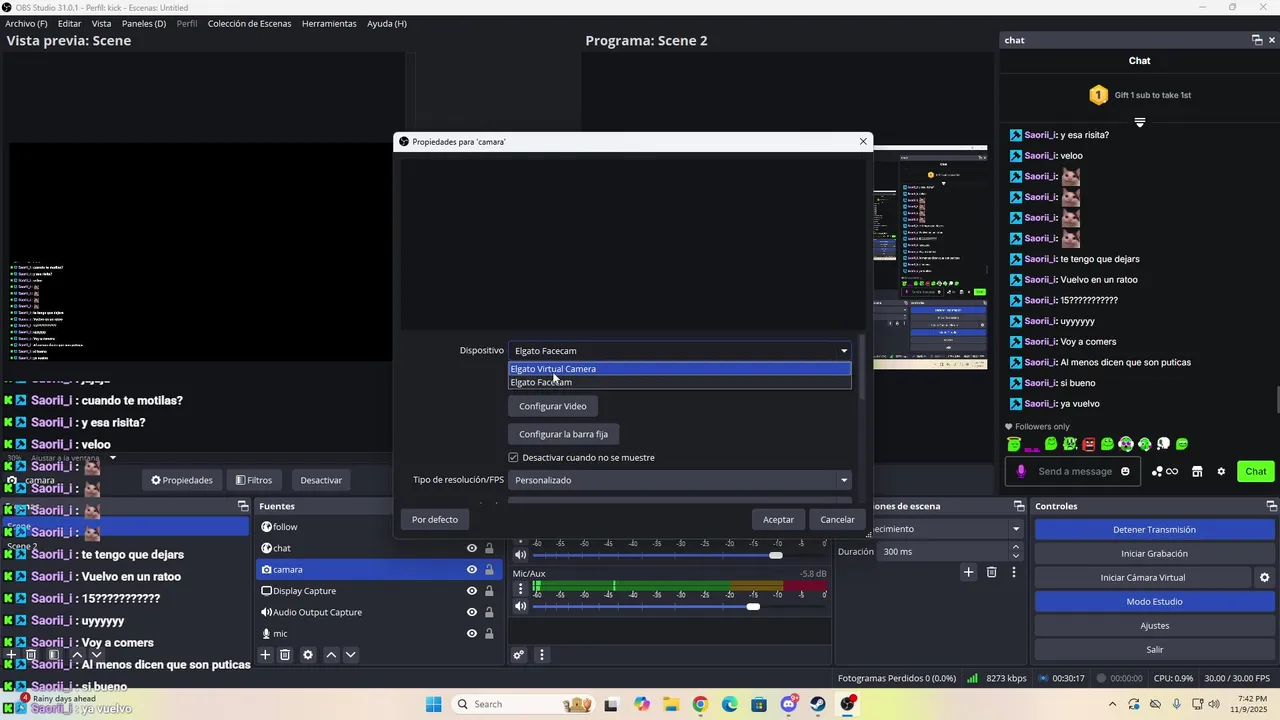The image size is (1280, 720).
Task: Choose Elgato Virtual Camera from the list
Action: click(680, 369)
